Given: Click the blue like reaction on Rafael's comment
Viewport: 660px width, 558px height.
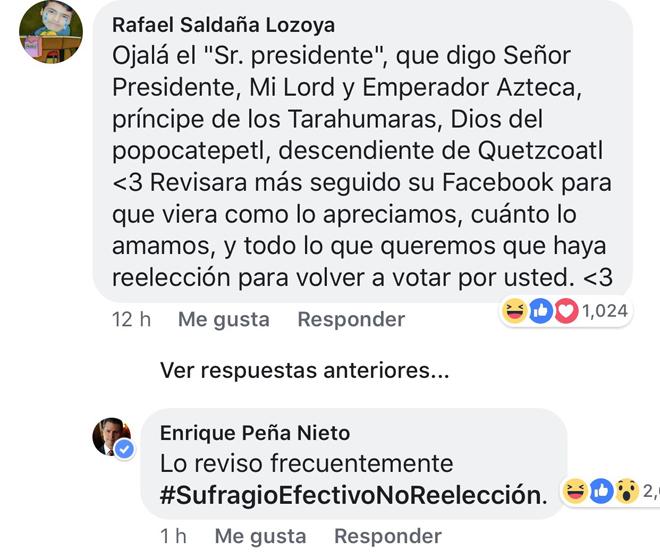Looking at the screenshot, I should click(541, 311).
